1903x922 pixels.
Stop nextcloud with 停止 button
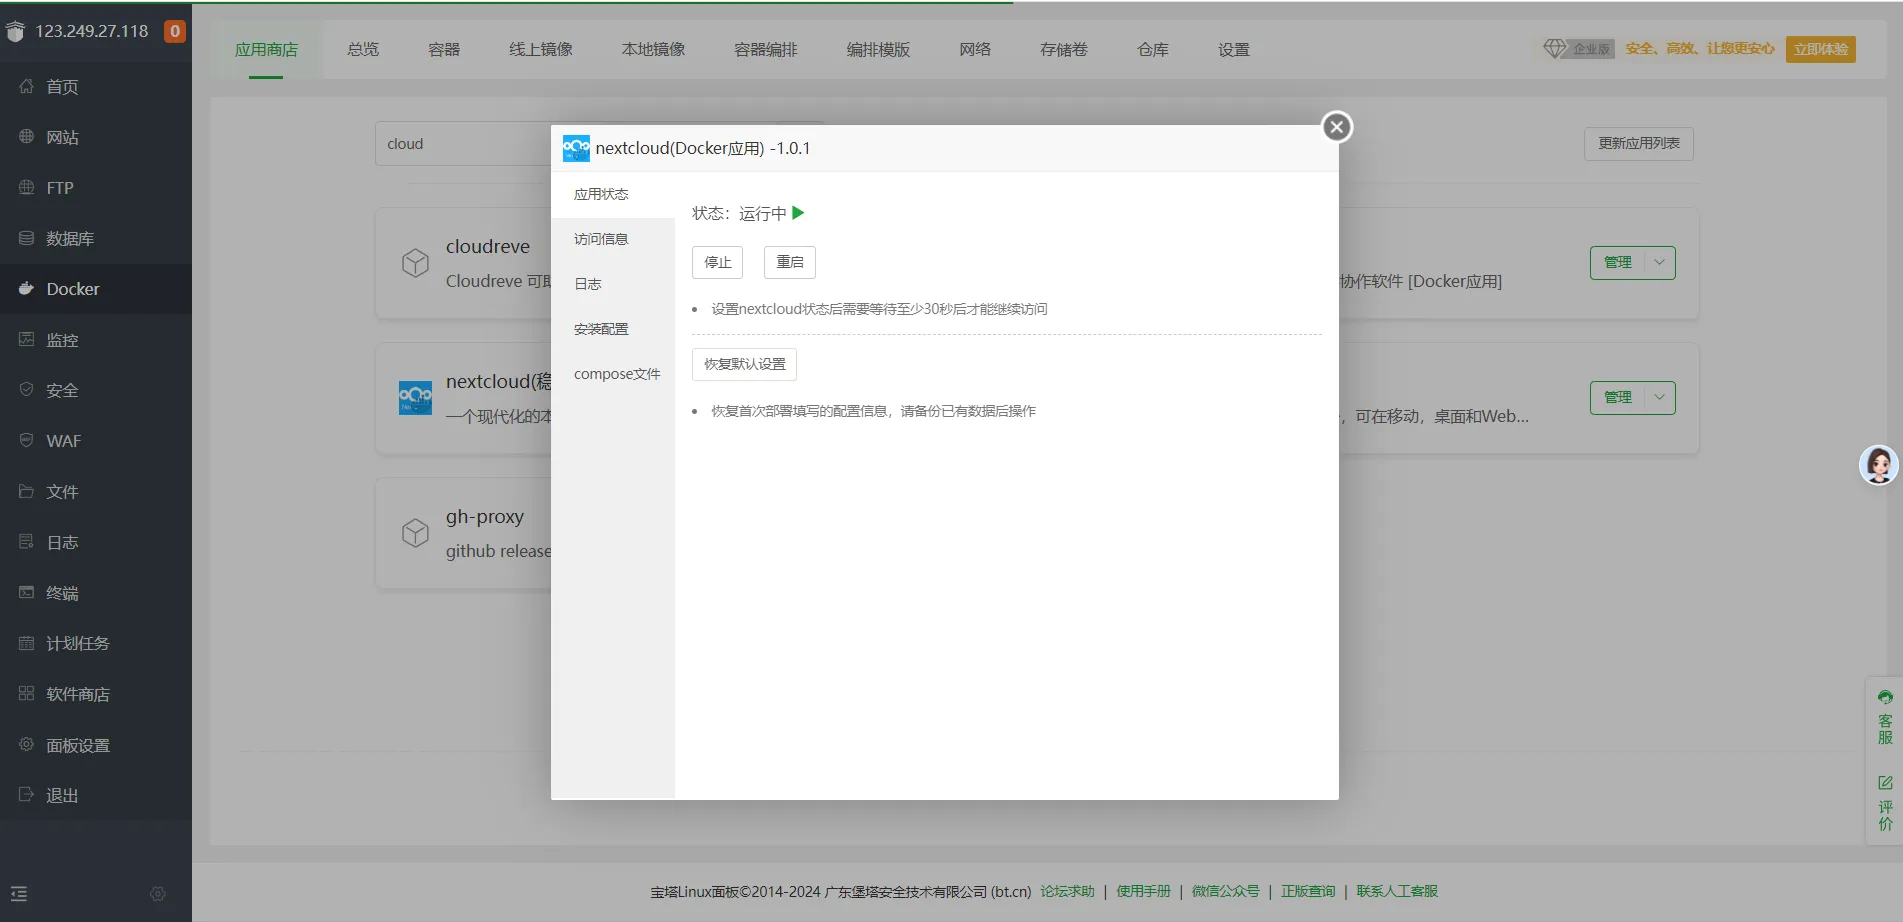point(718,262)
